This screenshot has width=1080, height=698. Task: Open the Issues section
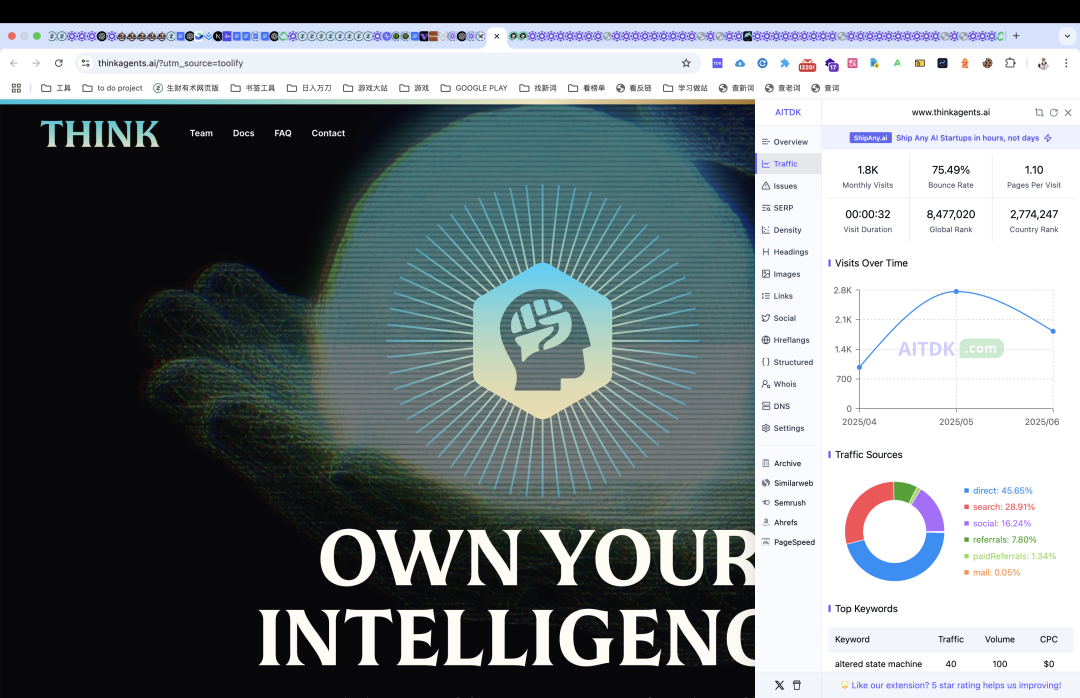[780, 186]
